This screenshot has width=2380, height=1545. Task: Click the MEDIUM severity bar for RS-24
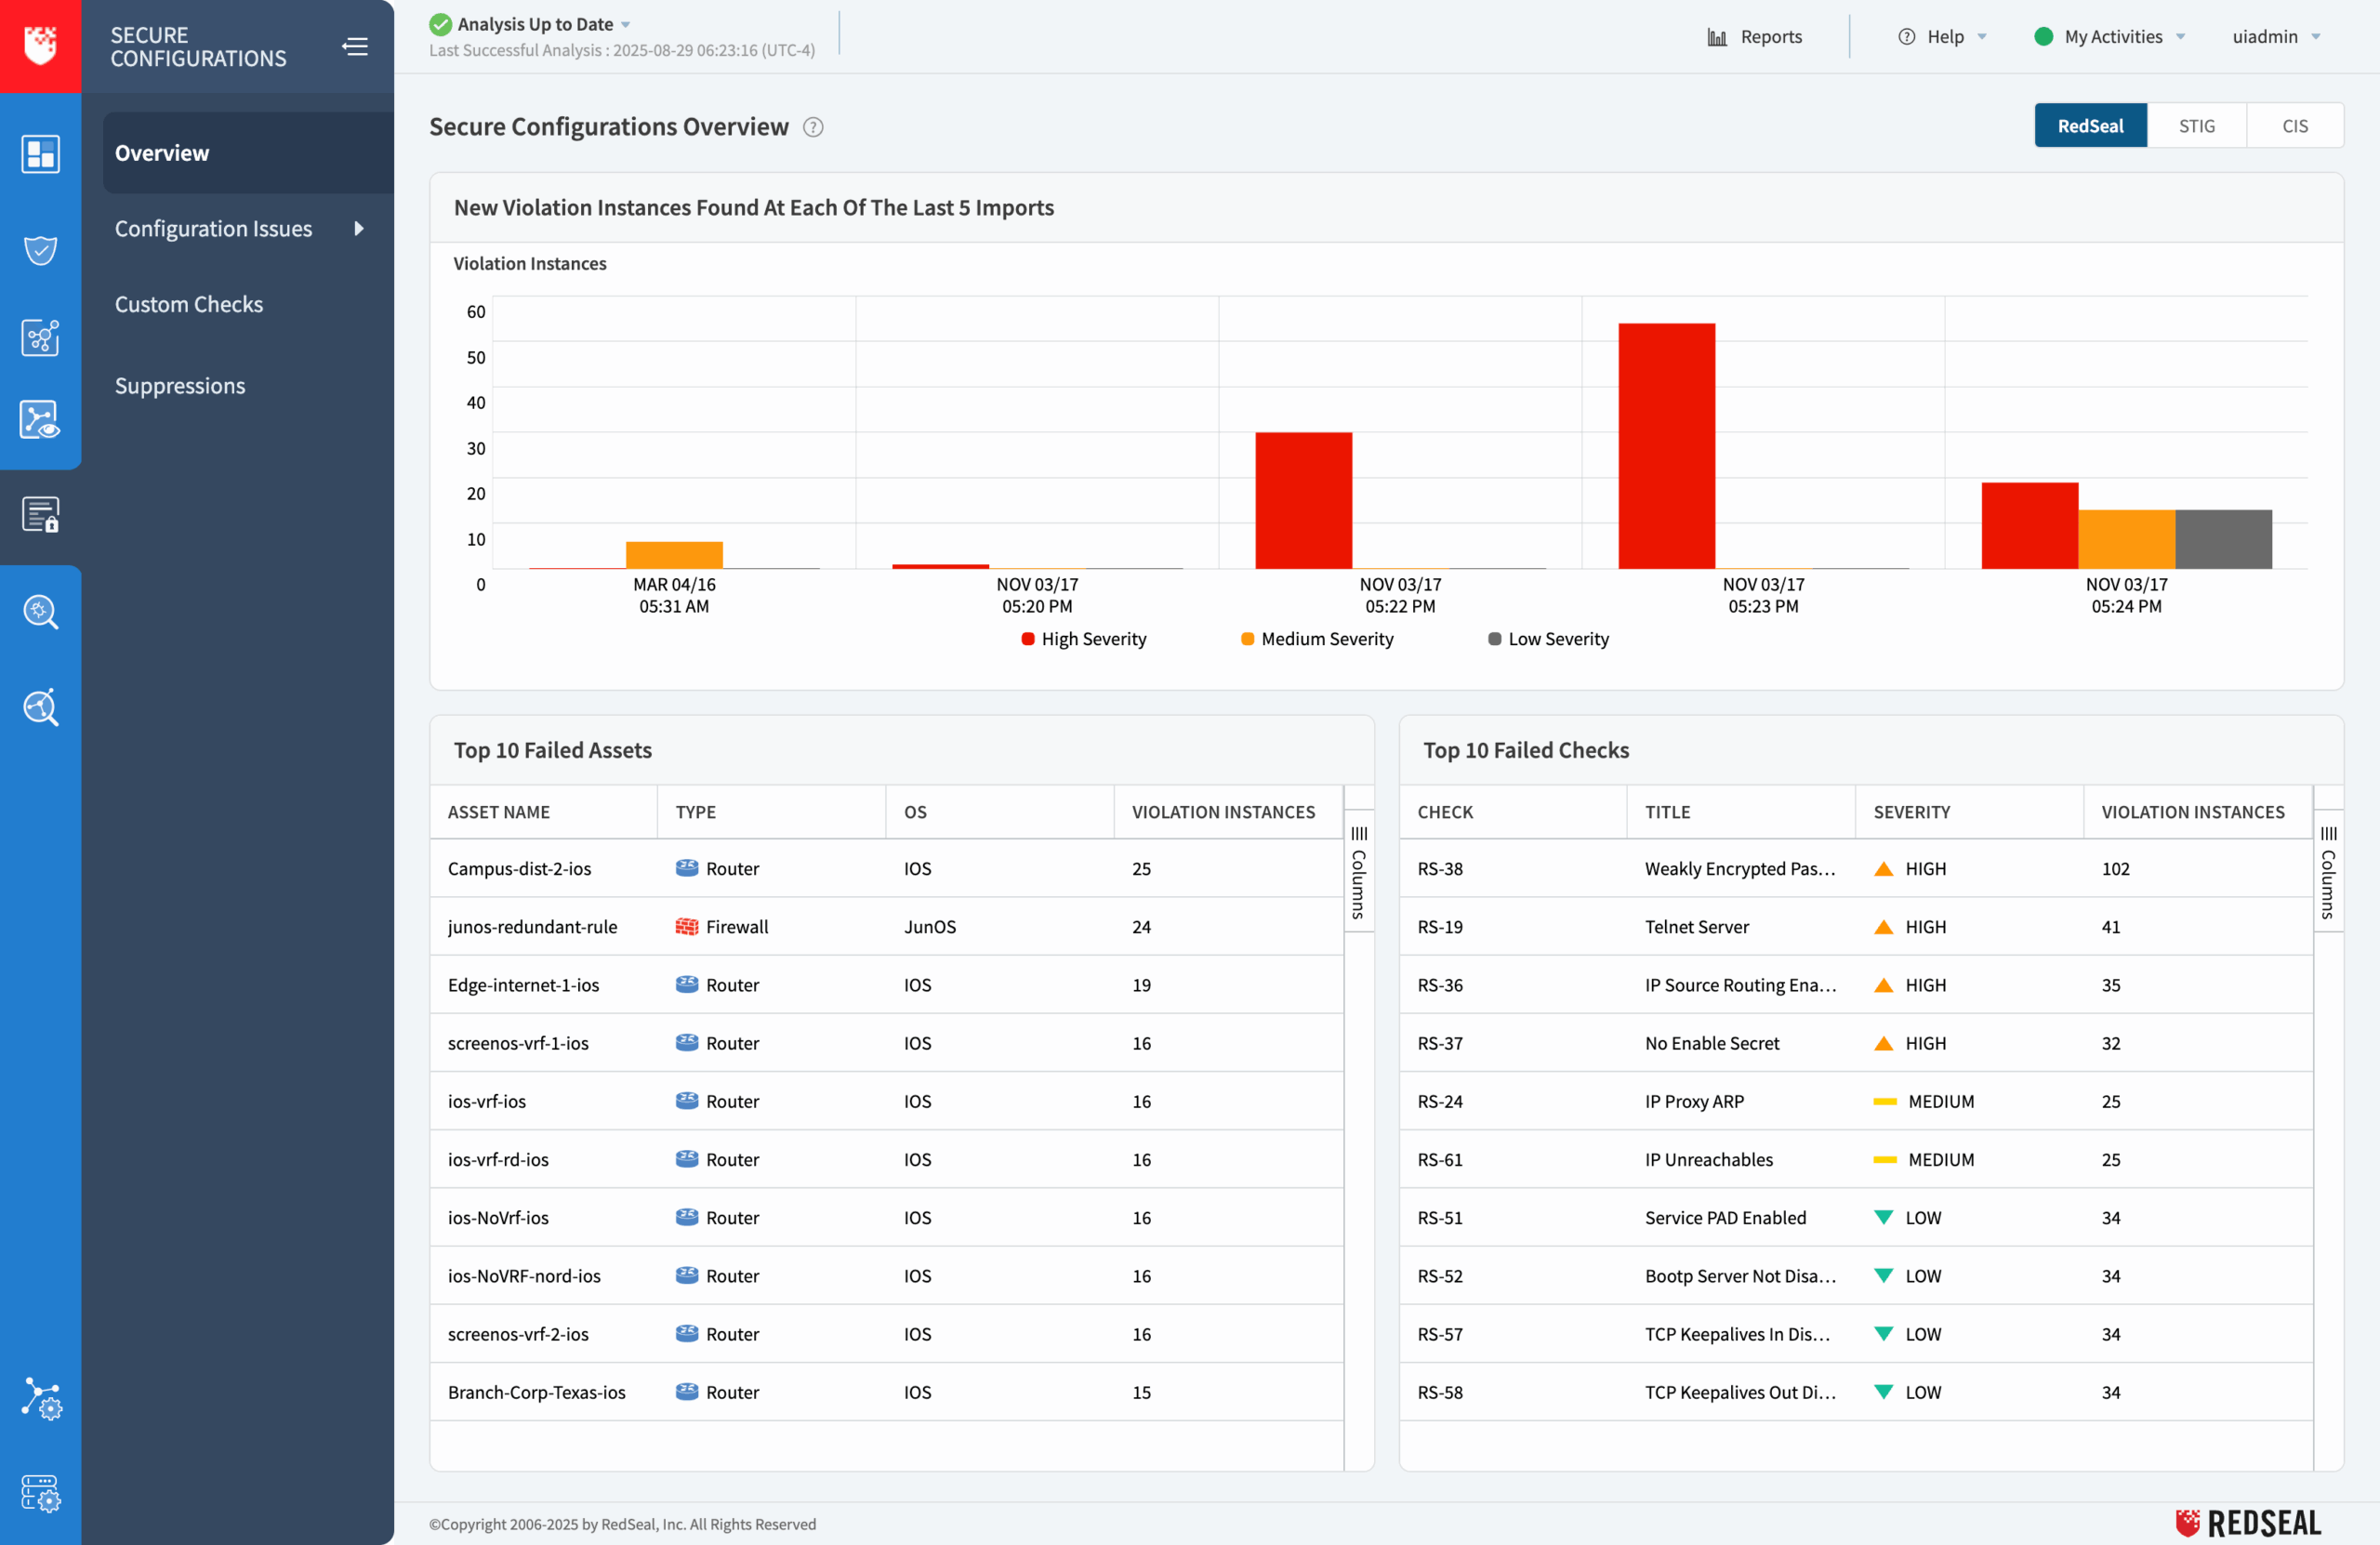point(1885,1101)
